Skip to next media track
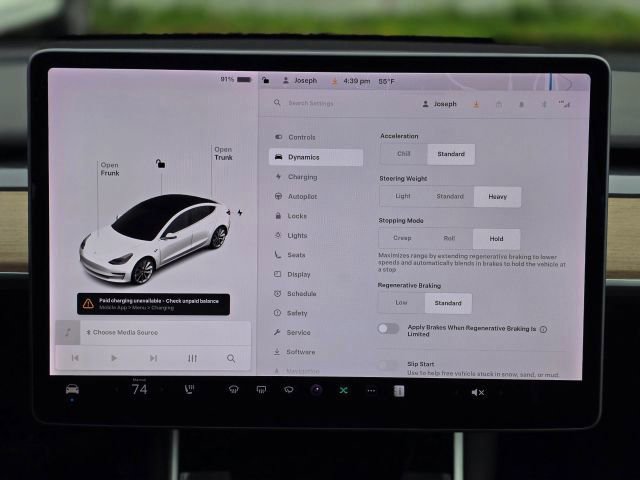This screenshot has height=480, width=640. click(x=153, y=358)
